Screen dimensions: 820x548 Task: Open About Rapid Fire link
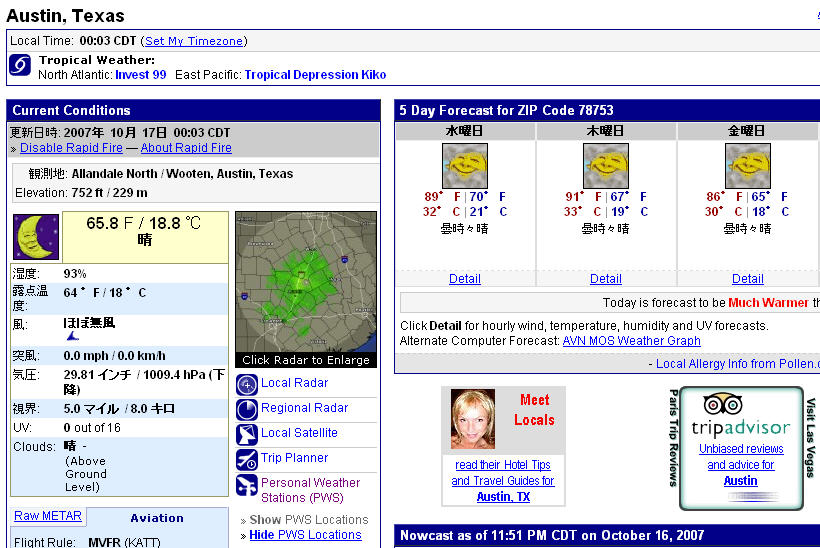(186, 148)
